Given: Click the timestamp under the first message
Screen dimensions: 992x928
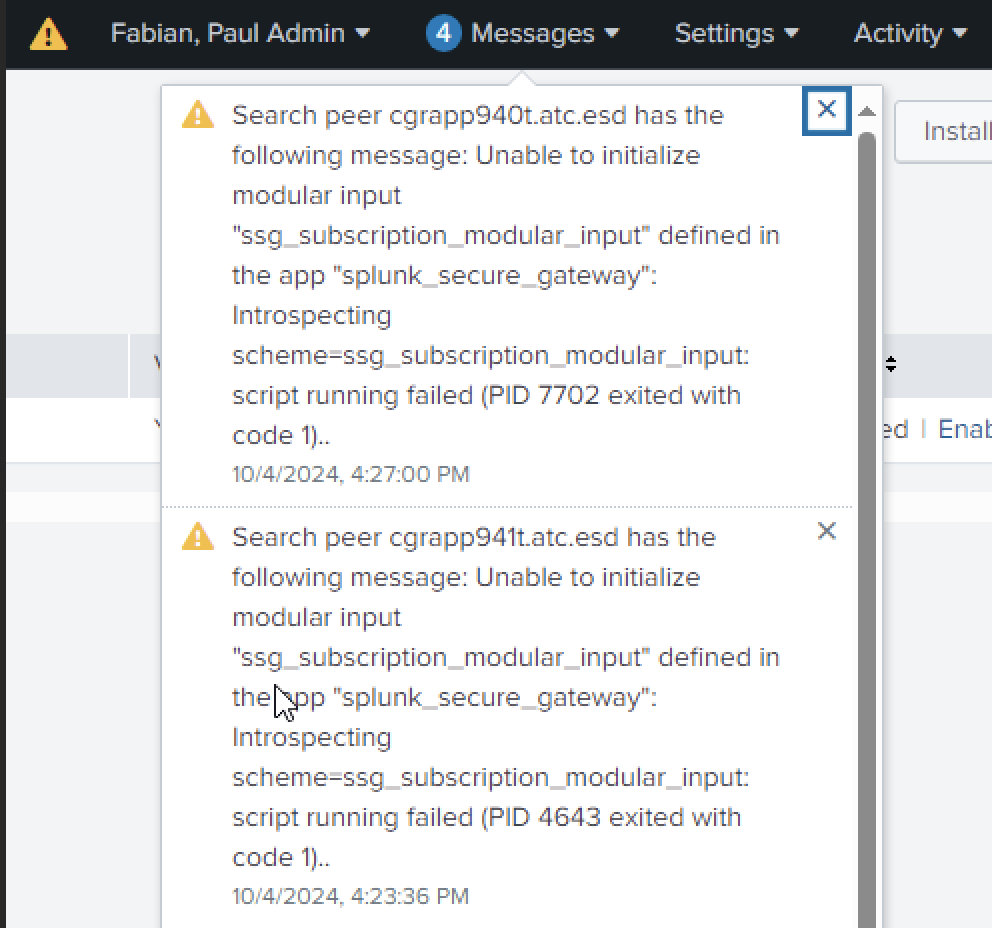Looking at the screenshot, I should pos(350,474).
